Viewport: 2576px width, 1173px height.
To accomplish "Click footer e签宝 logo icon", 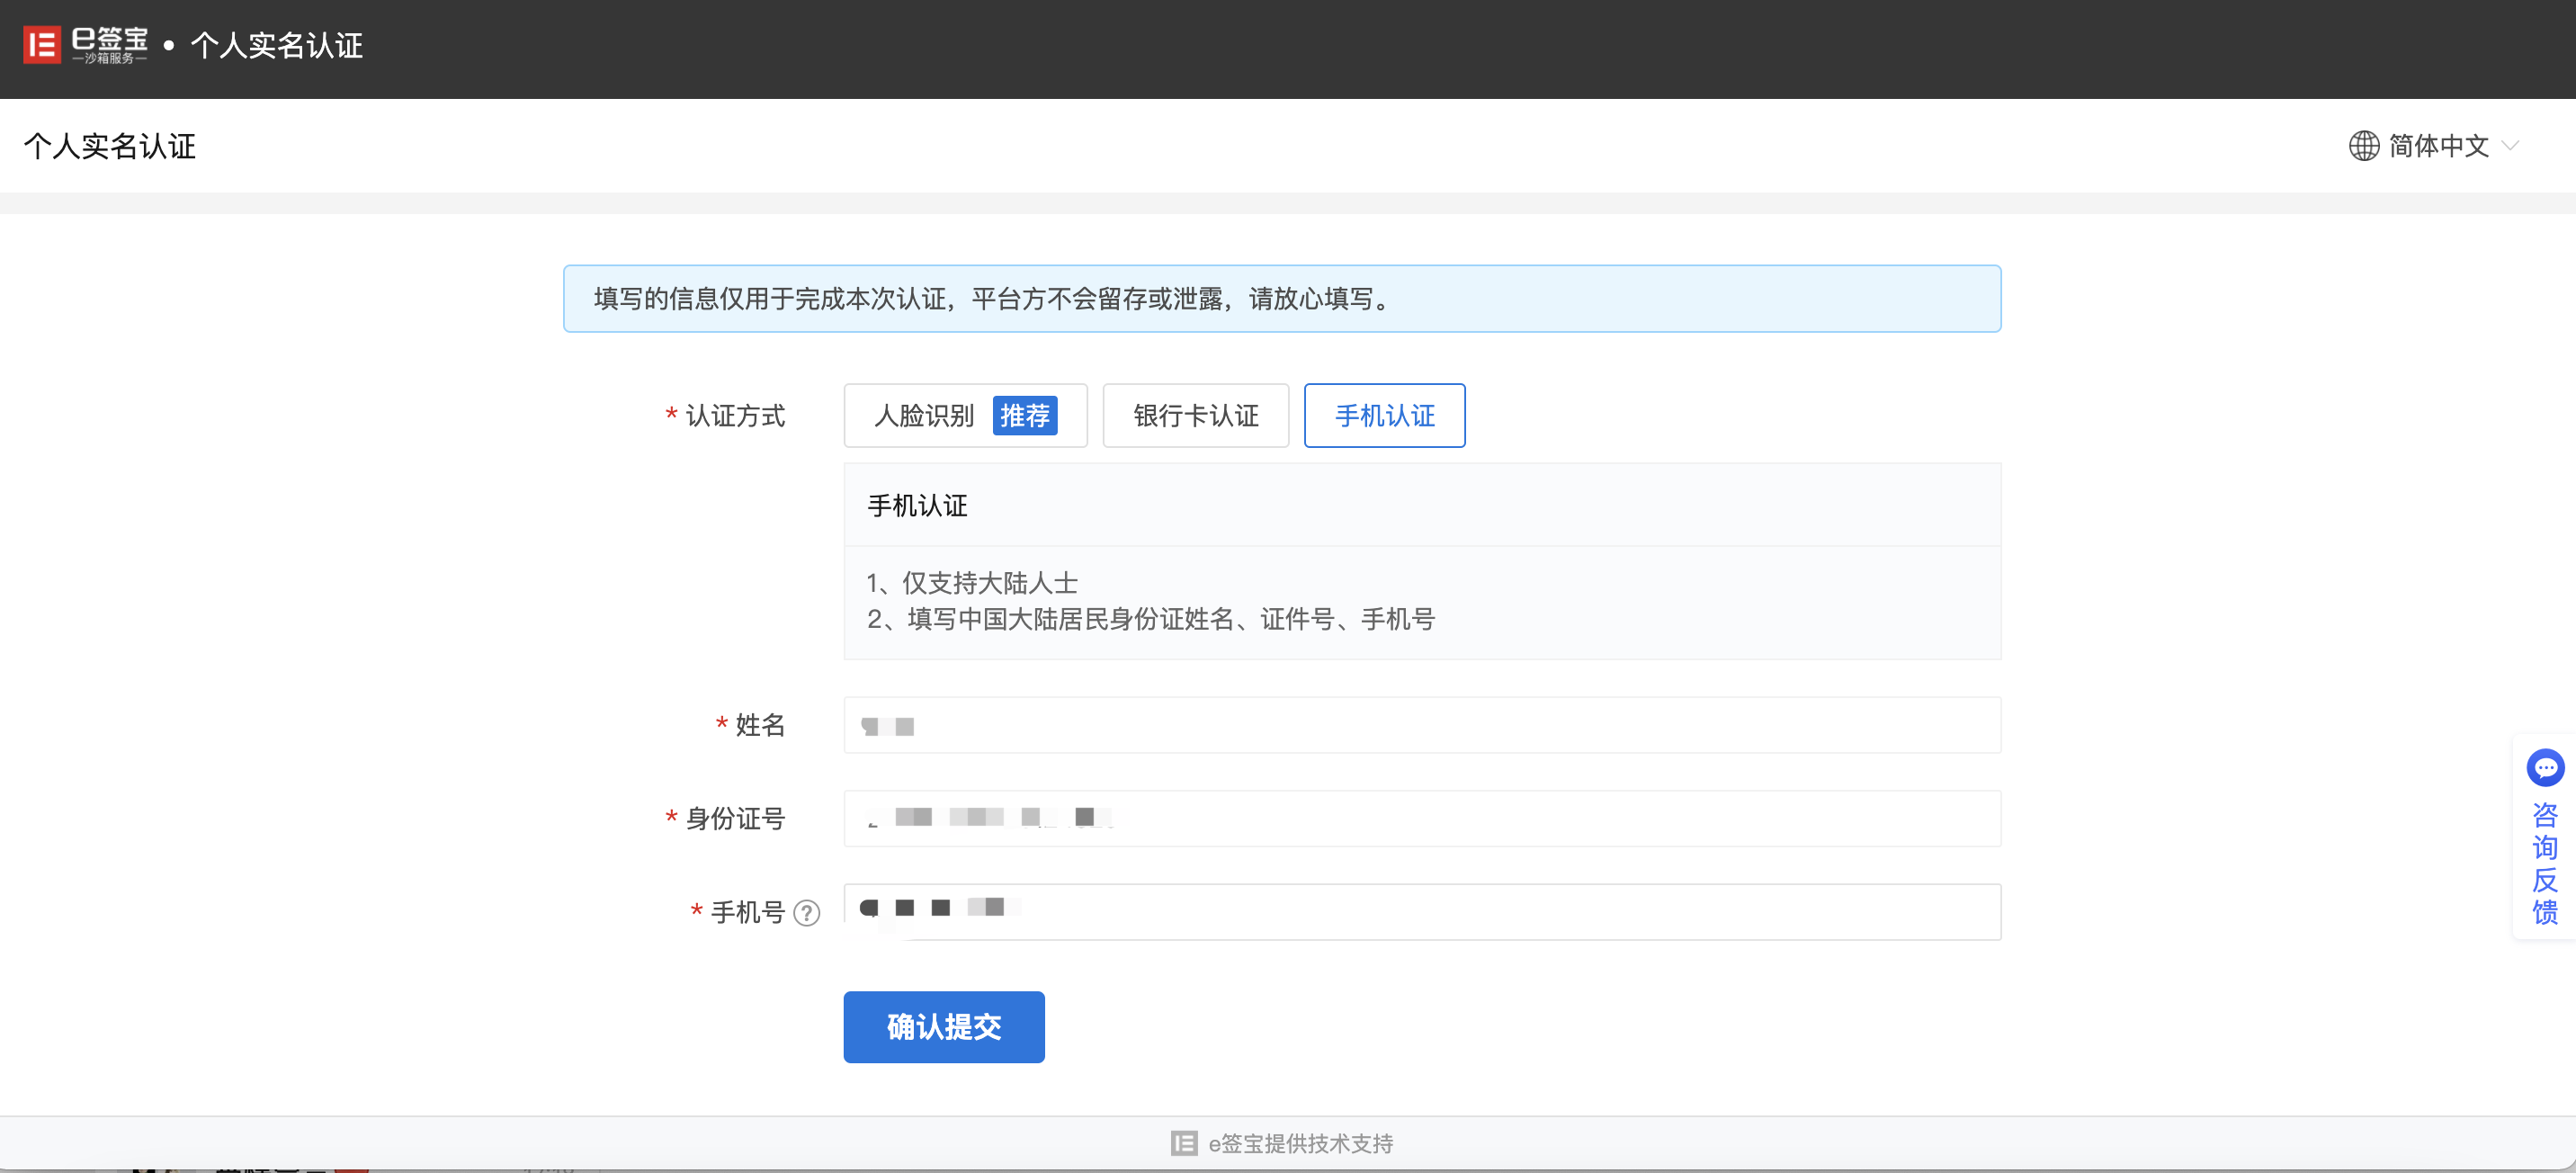I will [1183, 1143].
